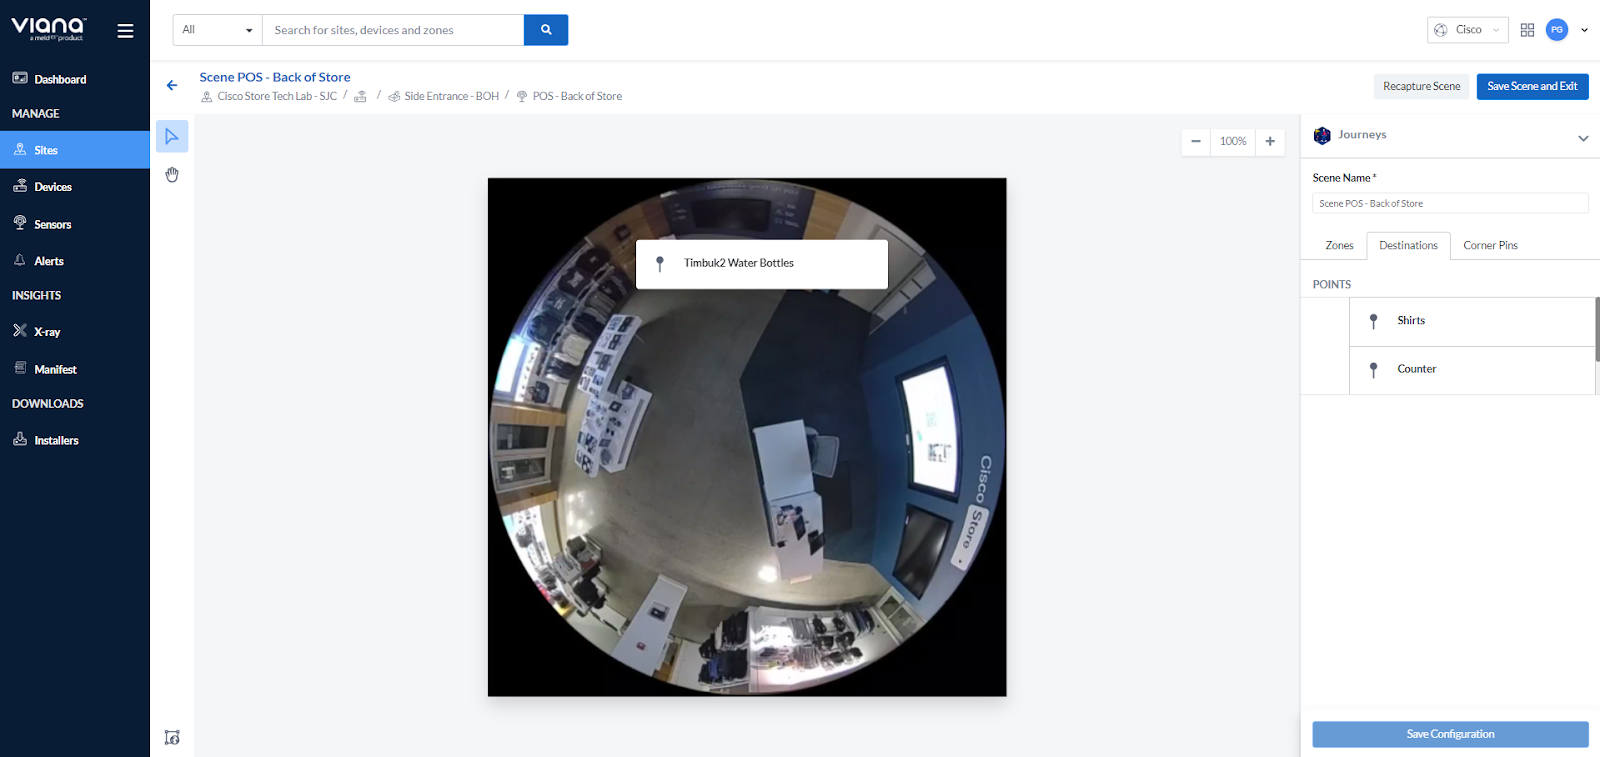Click the Recapture Scene button
The height and width of the screenshot is (757, 1600).
tap(1421, 87)
